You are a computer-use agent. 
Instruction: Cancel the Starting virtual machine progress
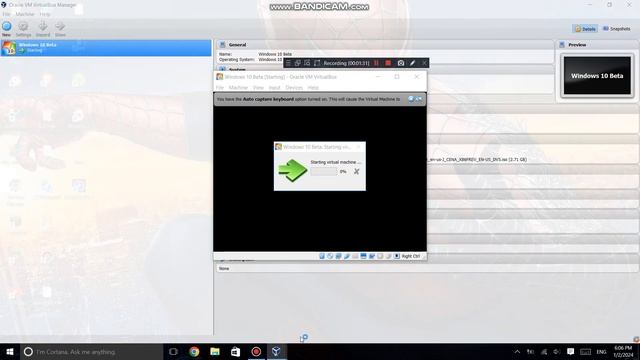[x=356, y=171]
